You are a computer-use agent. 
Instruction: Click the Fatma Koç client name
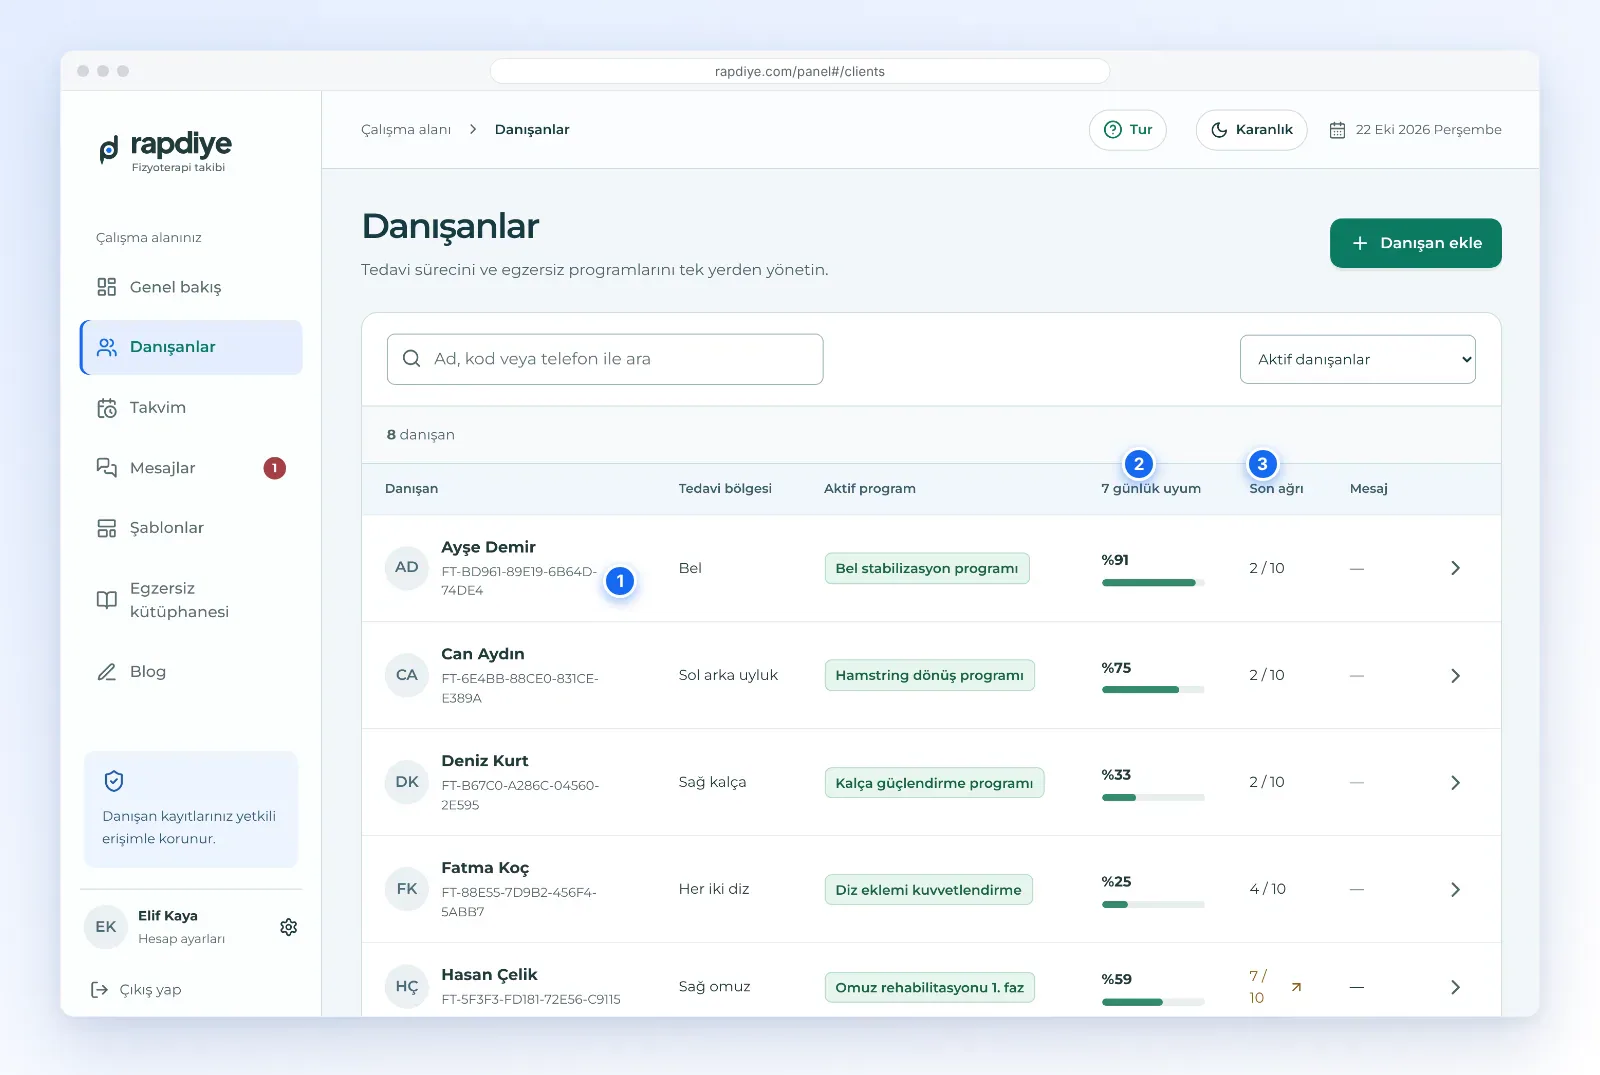pos(485,868)
